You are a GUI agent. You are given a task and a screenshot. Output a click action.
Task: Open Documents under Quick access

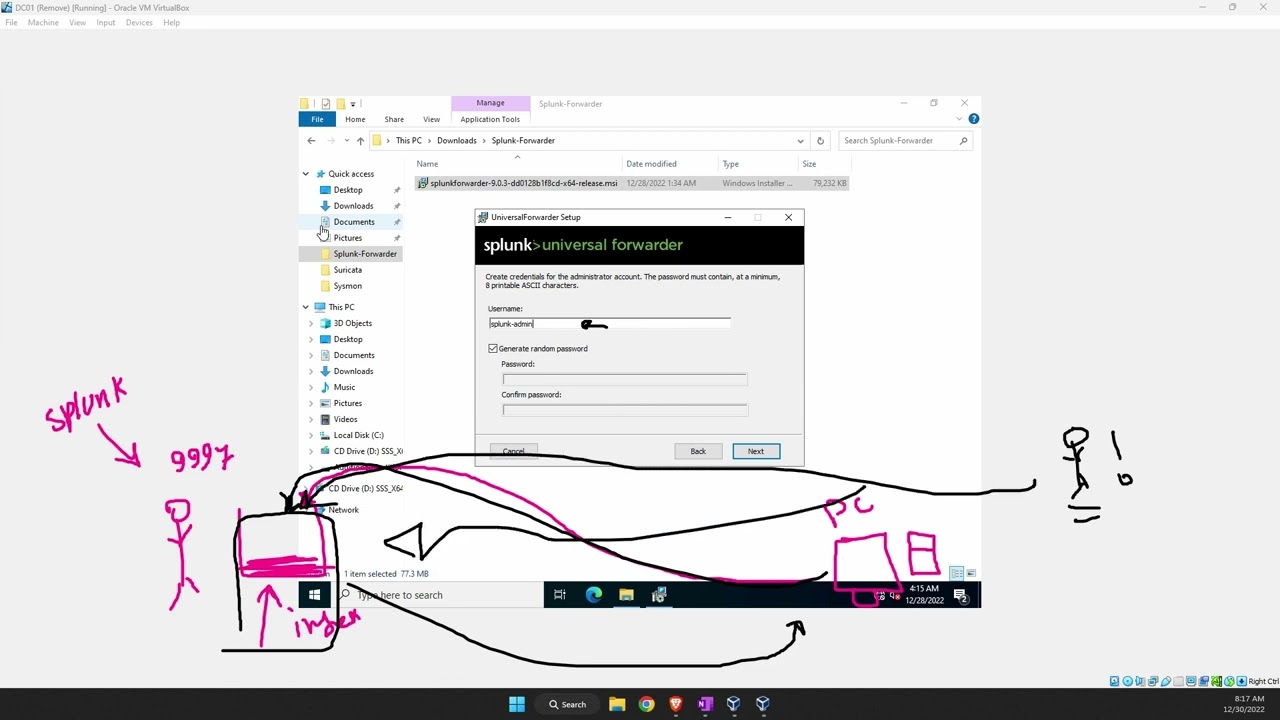coord(354,222)
